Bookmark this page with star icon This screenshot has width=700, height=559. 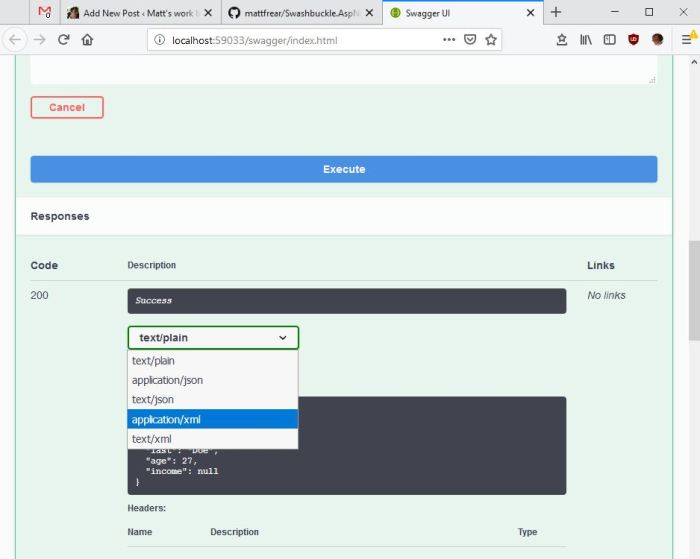click(x=491, y=40)
